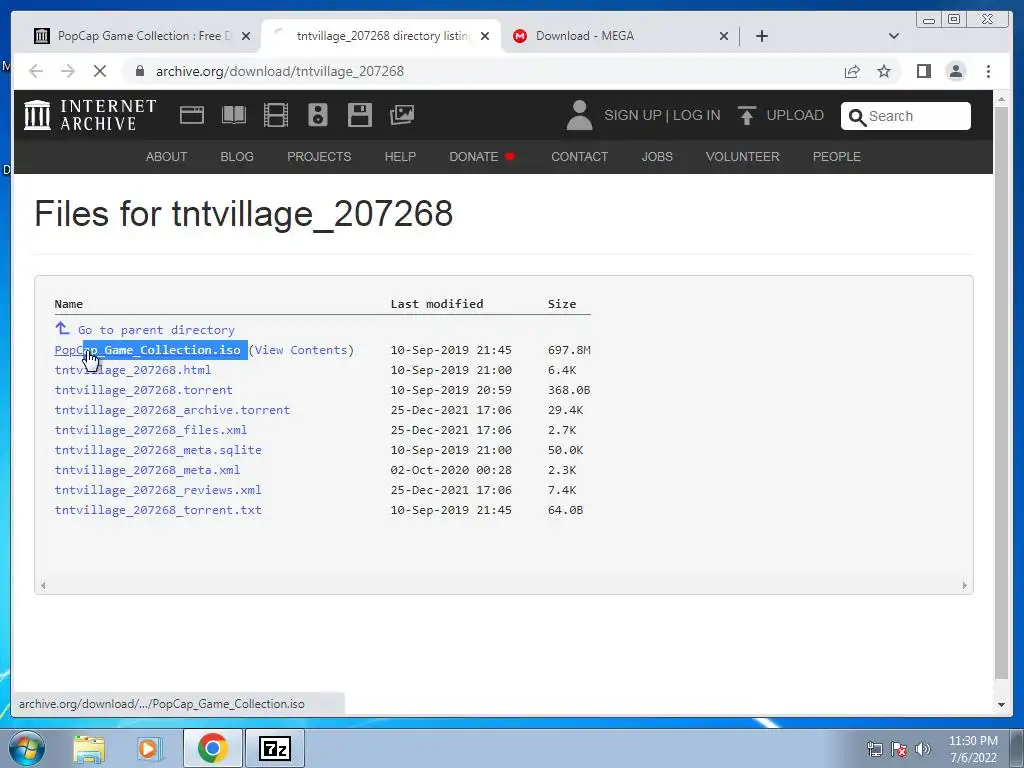The width and height of the screenshot is (1024, 768).
Task: Switch to Download - MEGA tab
Action: (x=619, y=36)
